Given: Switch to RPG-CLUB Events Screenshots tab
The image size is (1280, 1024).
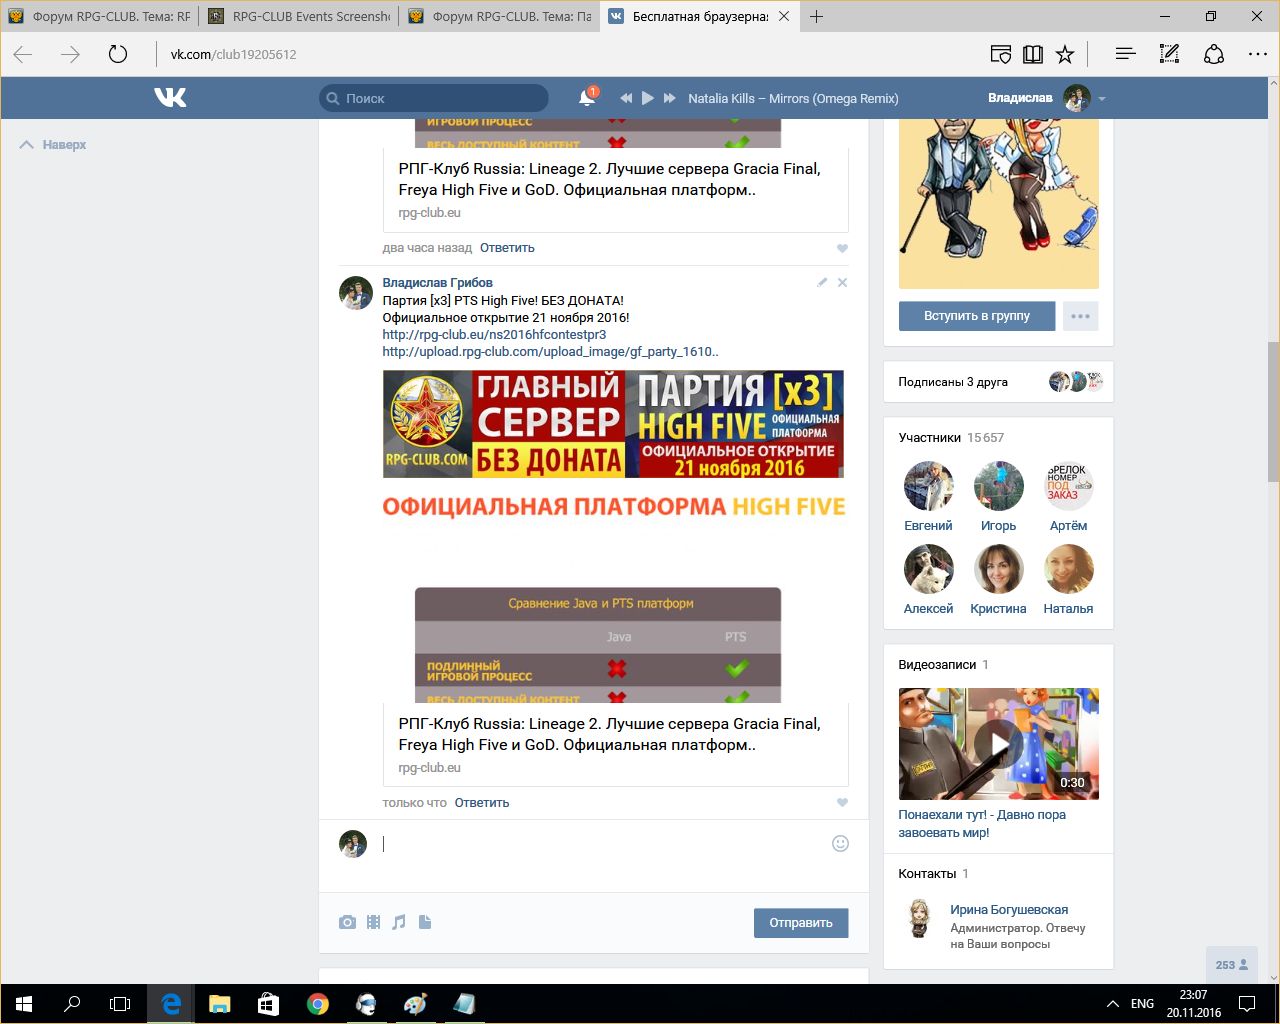Looking at the screenshot, I should point(299,16).
